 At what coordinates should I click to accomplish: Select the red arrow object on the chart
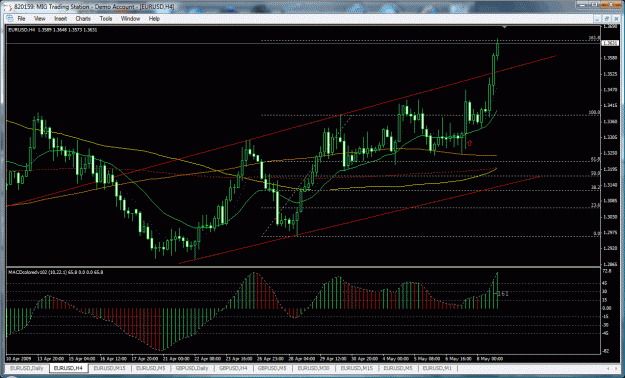coord(470,142)
